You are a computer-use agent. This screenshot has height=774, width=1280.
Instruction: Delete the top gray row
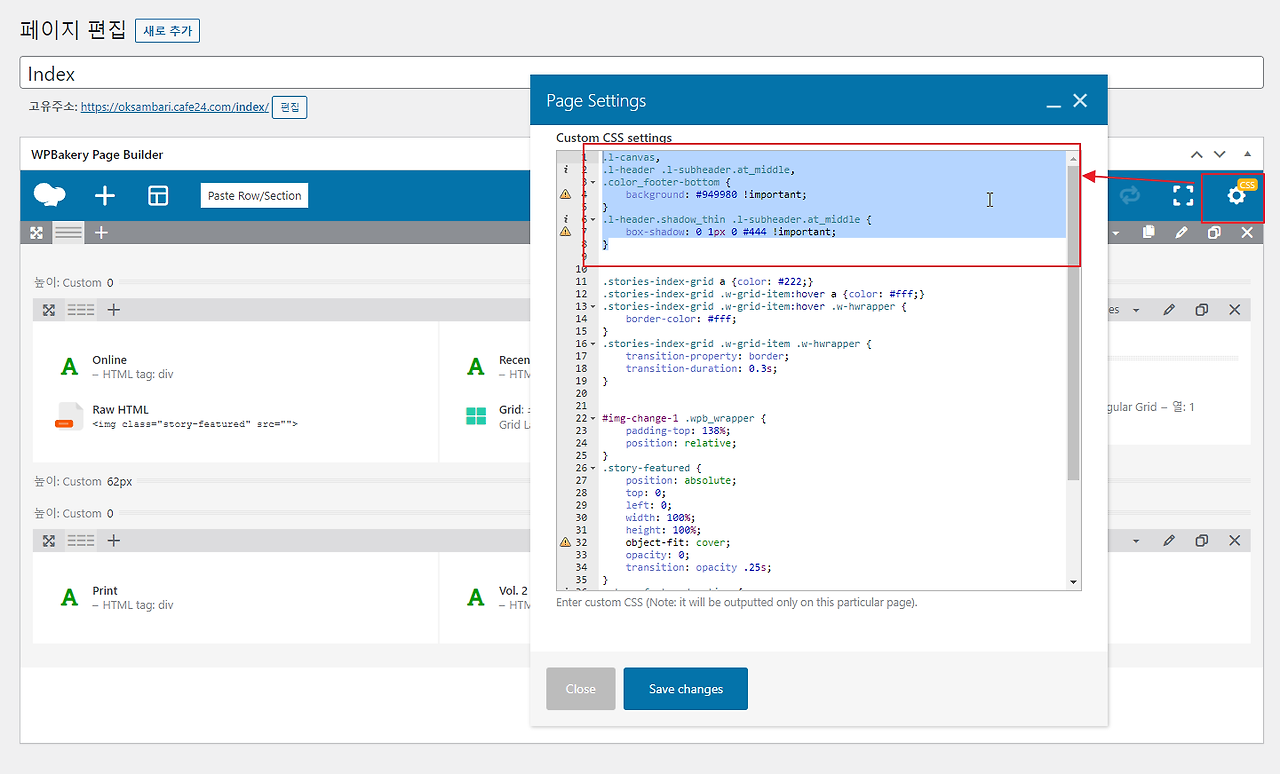1247,232
